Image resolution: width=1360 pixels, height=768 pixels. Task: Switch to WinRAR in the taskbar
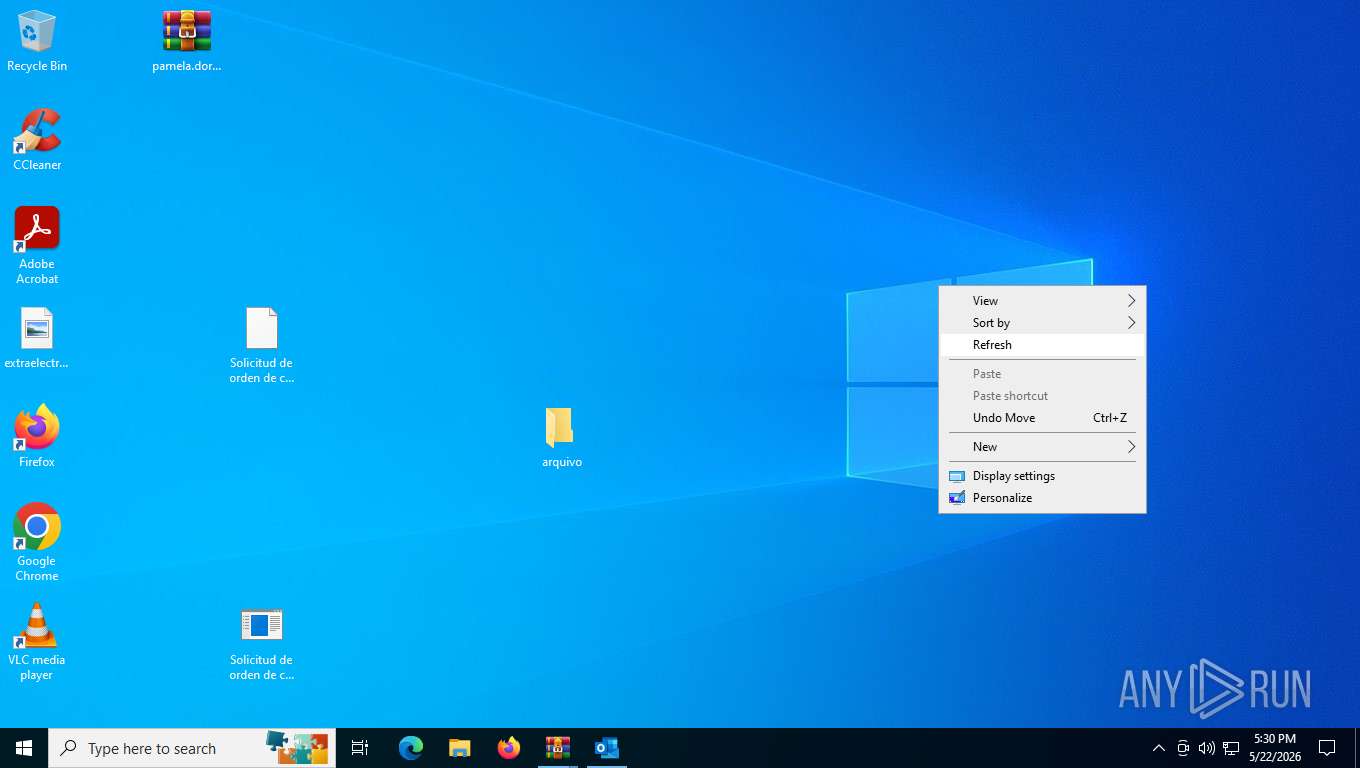point(558,748)
